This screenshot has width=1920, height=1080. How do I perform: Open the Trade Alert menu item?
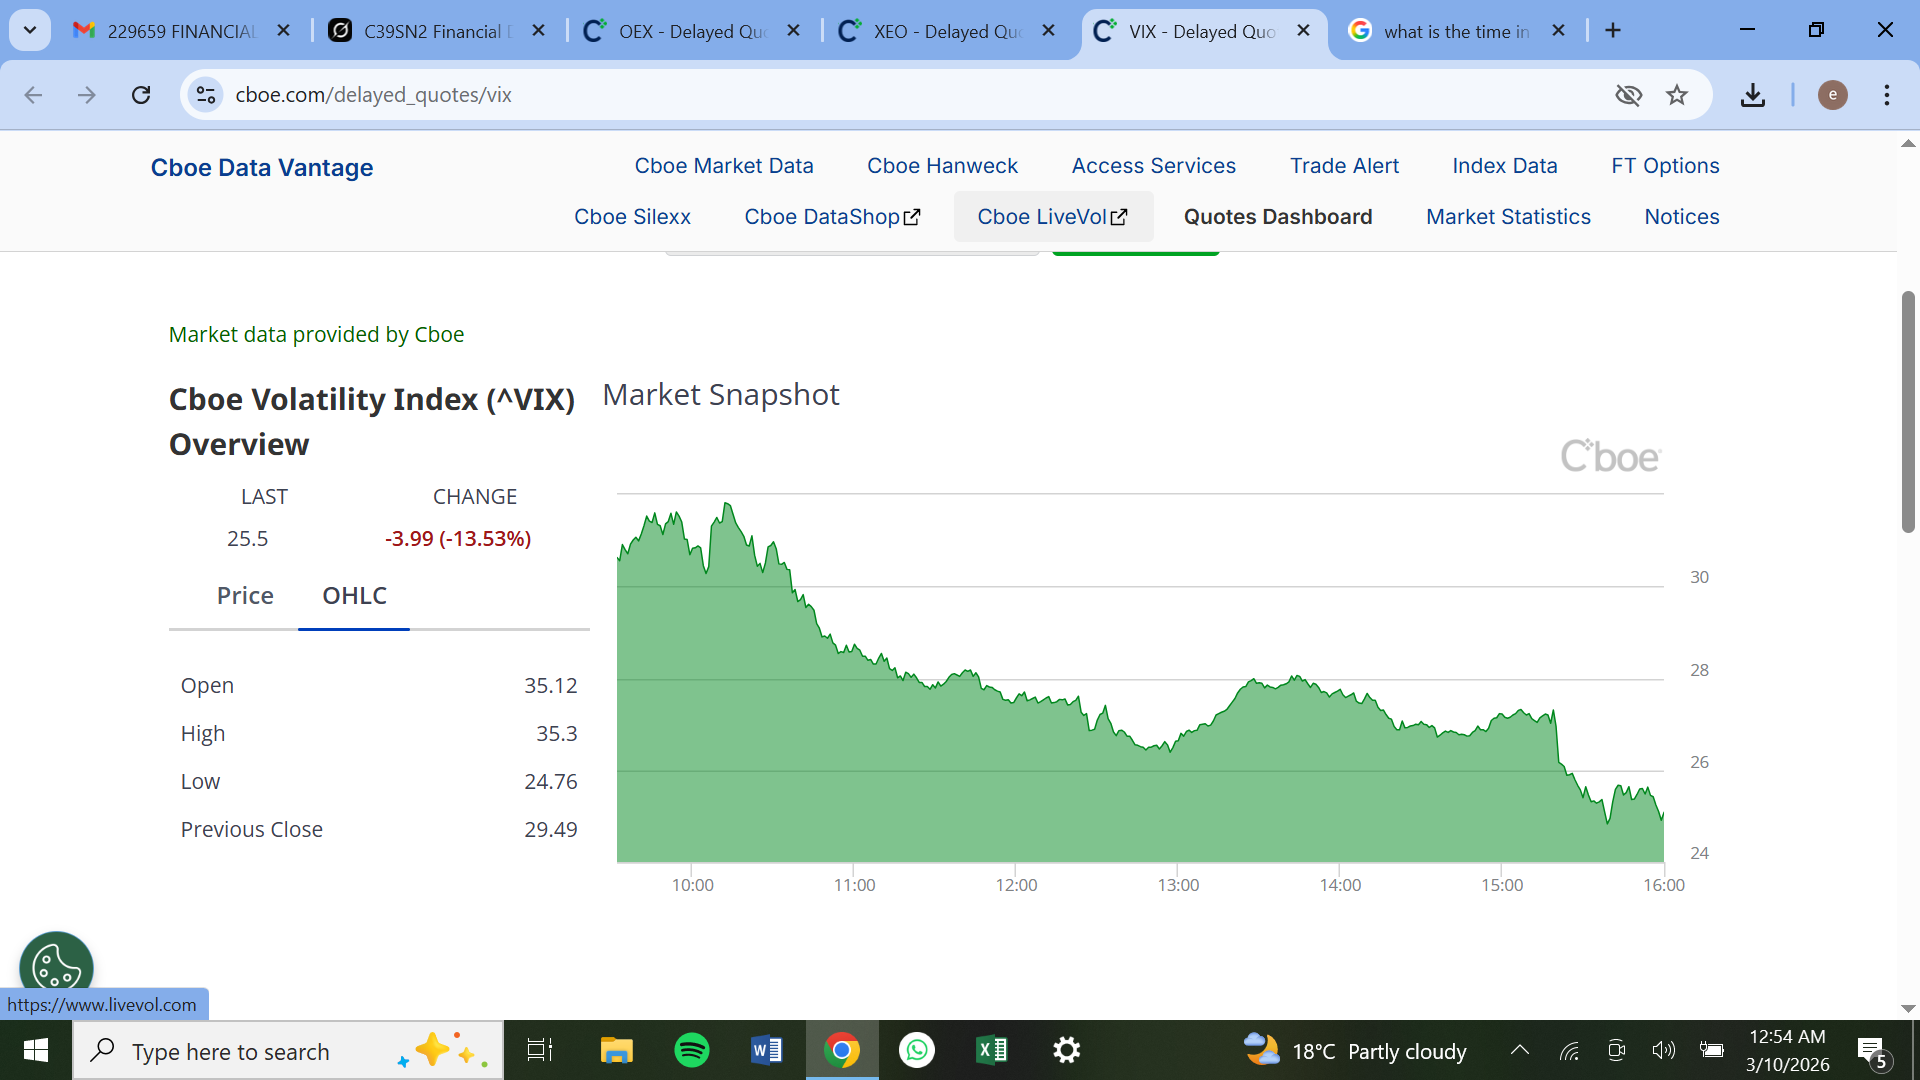[1344, 166]
